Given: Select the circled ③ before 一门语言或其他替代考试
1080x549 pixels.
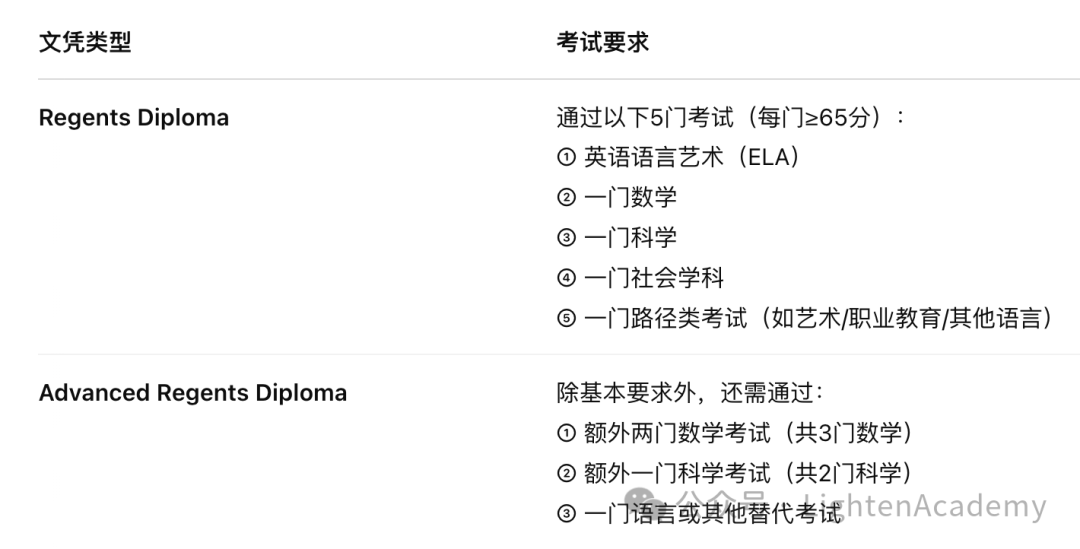Looking at the screenshot, I should 566,514.
